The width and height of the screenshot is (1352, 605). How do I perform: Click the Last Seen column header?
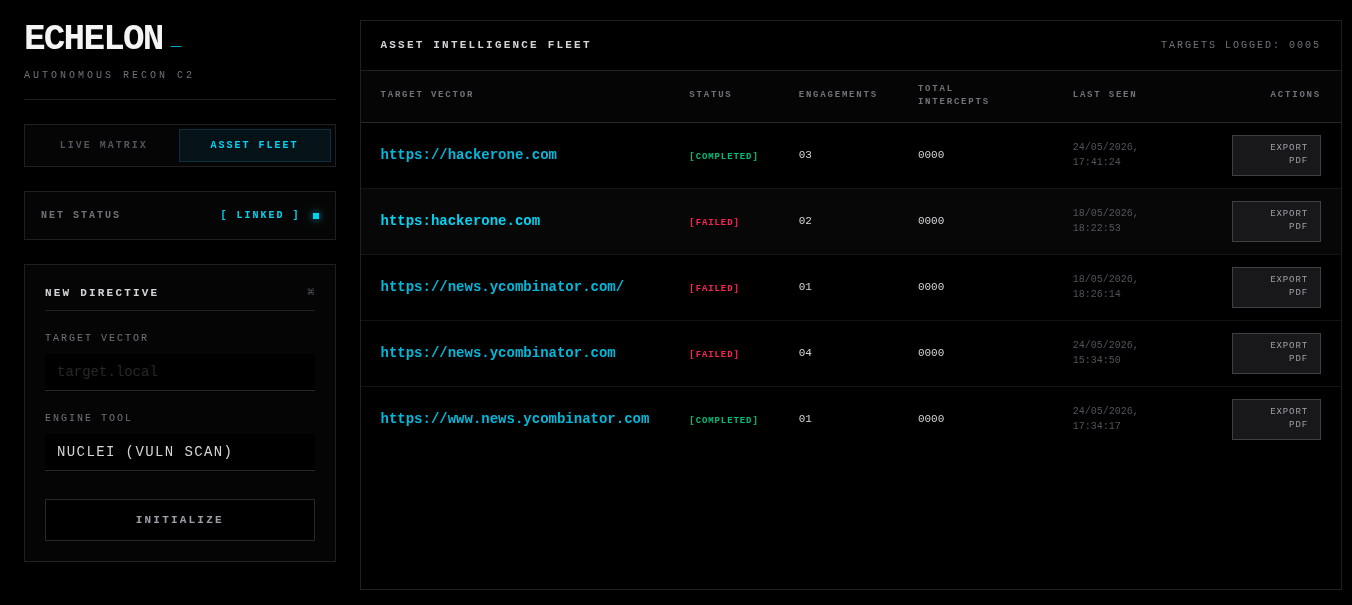[x=1105, y=95]
